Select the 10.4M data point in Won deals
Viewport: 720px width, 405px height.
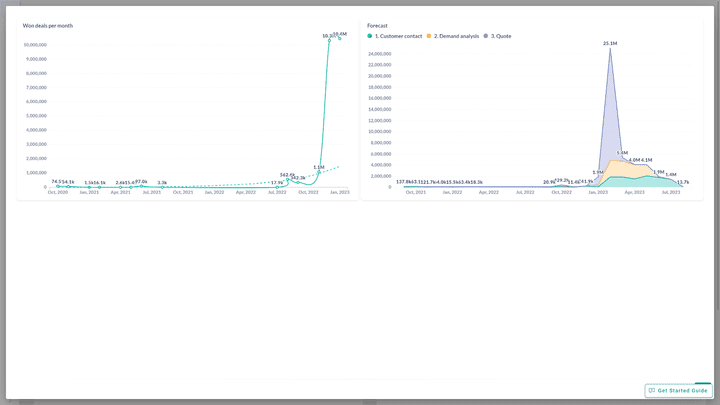(340, 38)
